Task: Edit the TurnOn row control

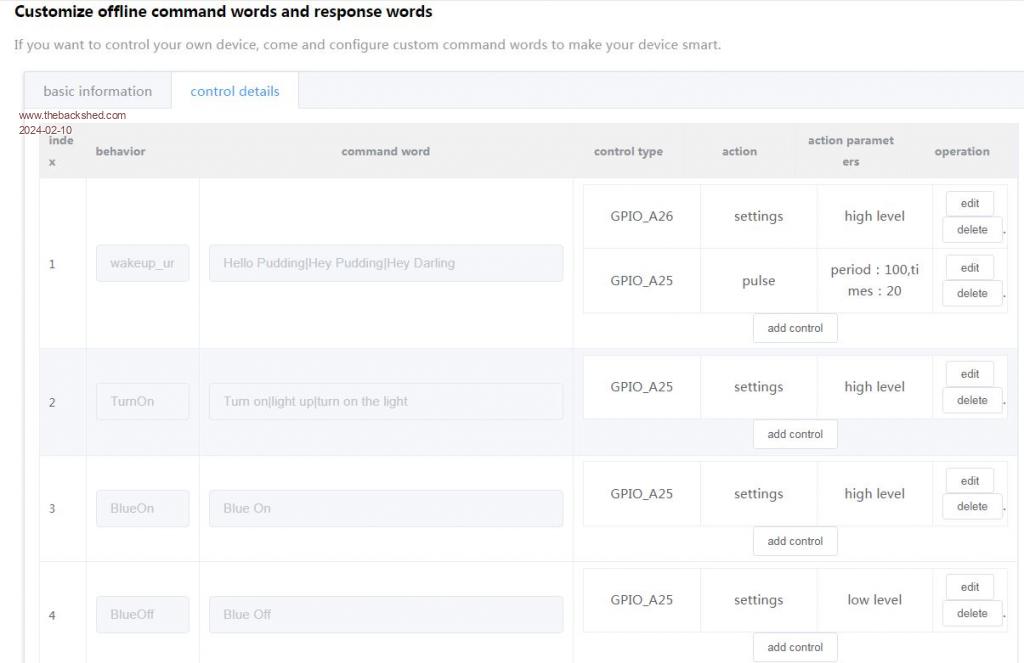Action: (969, 374)
